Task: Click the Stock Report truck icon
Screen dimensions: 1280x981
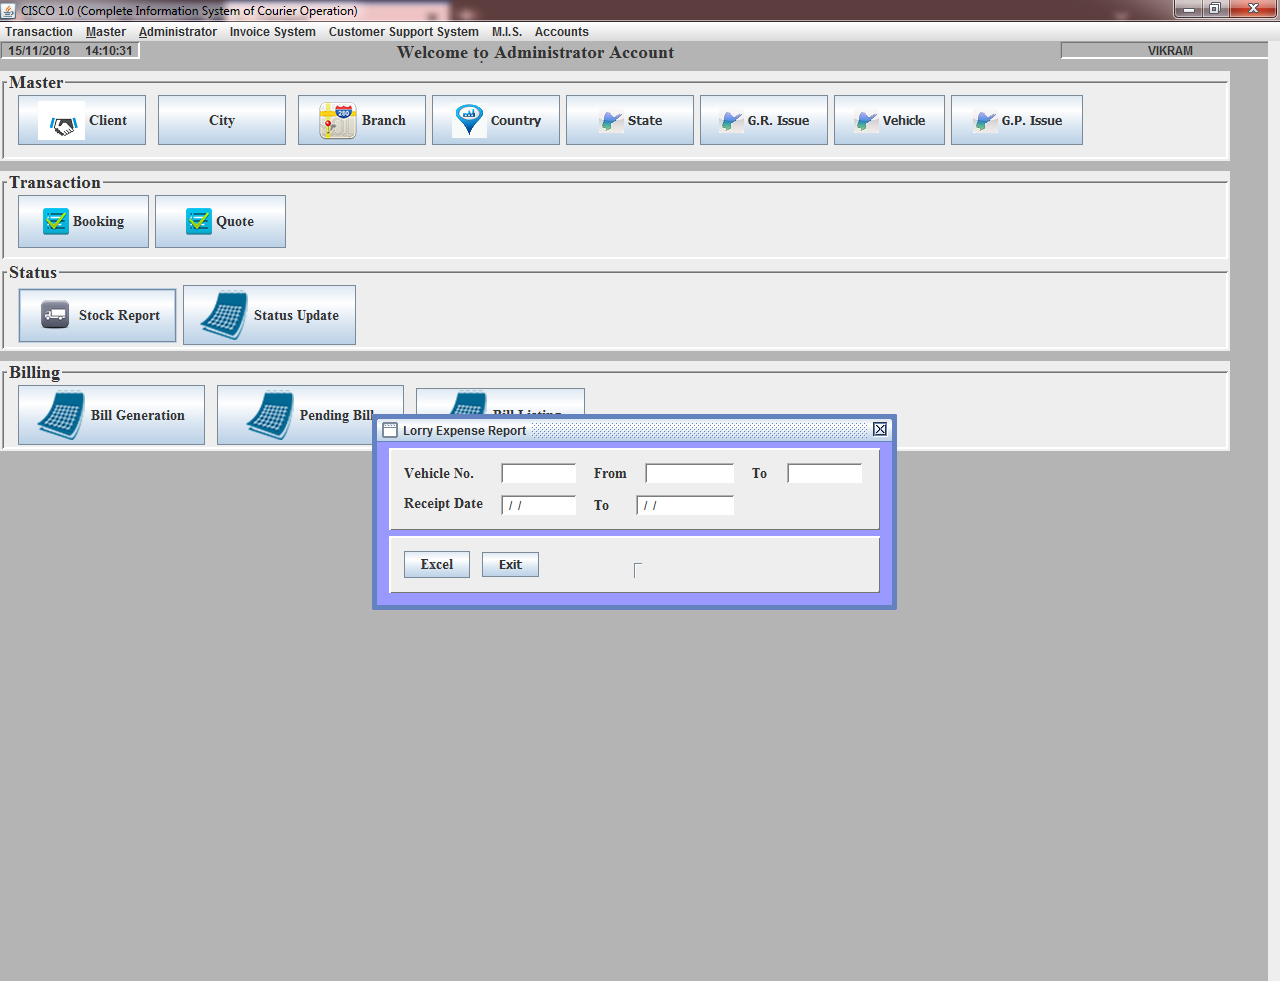Action: pos(55,315)
